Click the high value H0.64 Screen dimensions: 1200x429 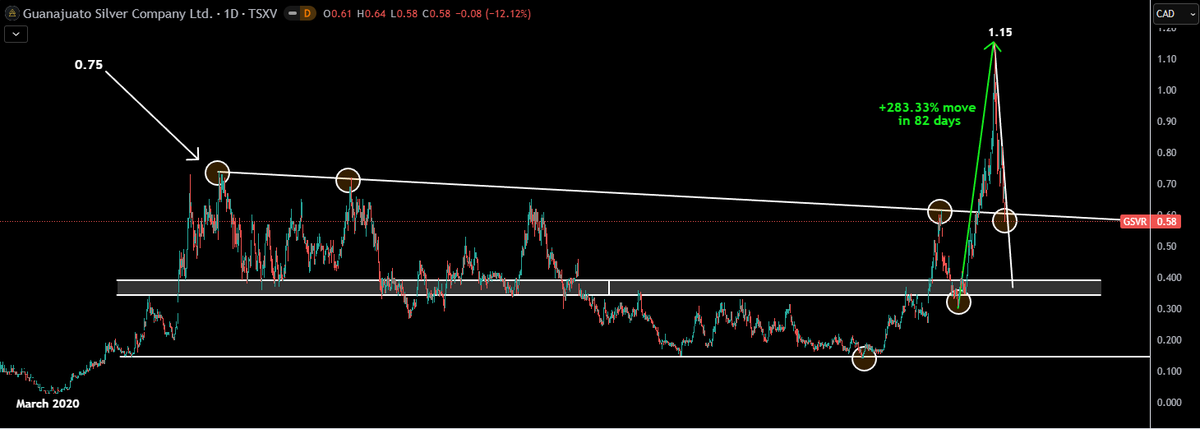pos(370,13)
